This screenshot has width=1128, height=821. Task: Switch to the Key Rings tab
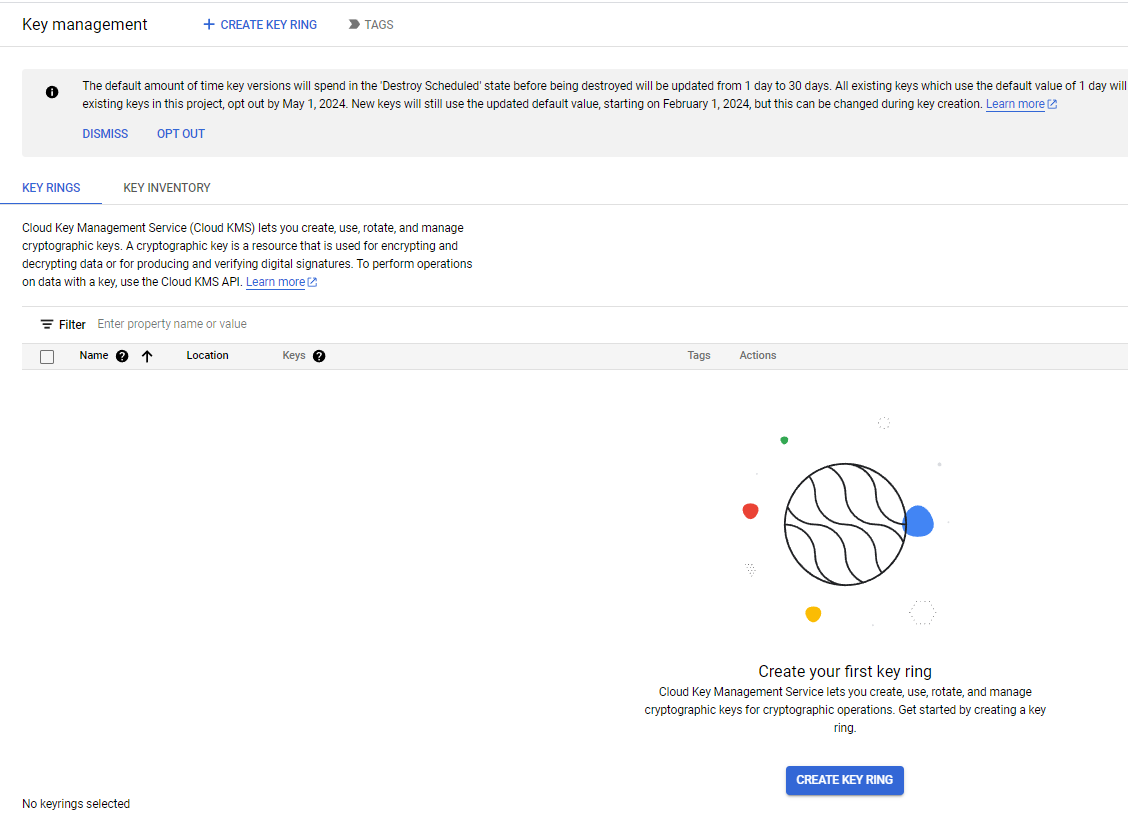(51, 188)
